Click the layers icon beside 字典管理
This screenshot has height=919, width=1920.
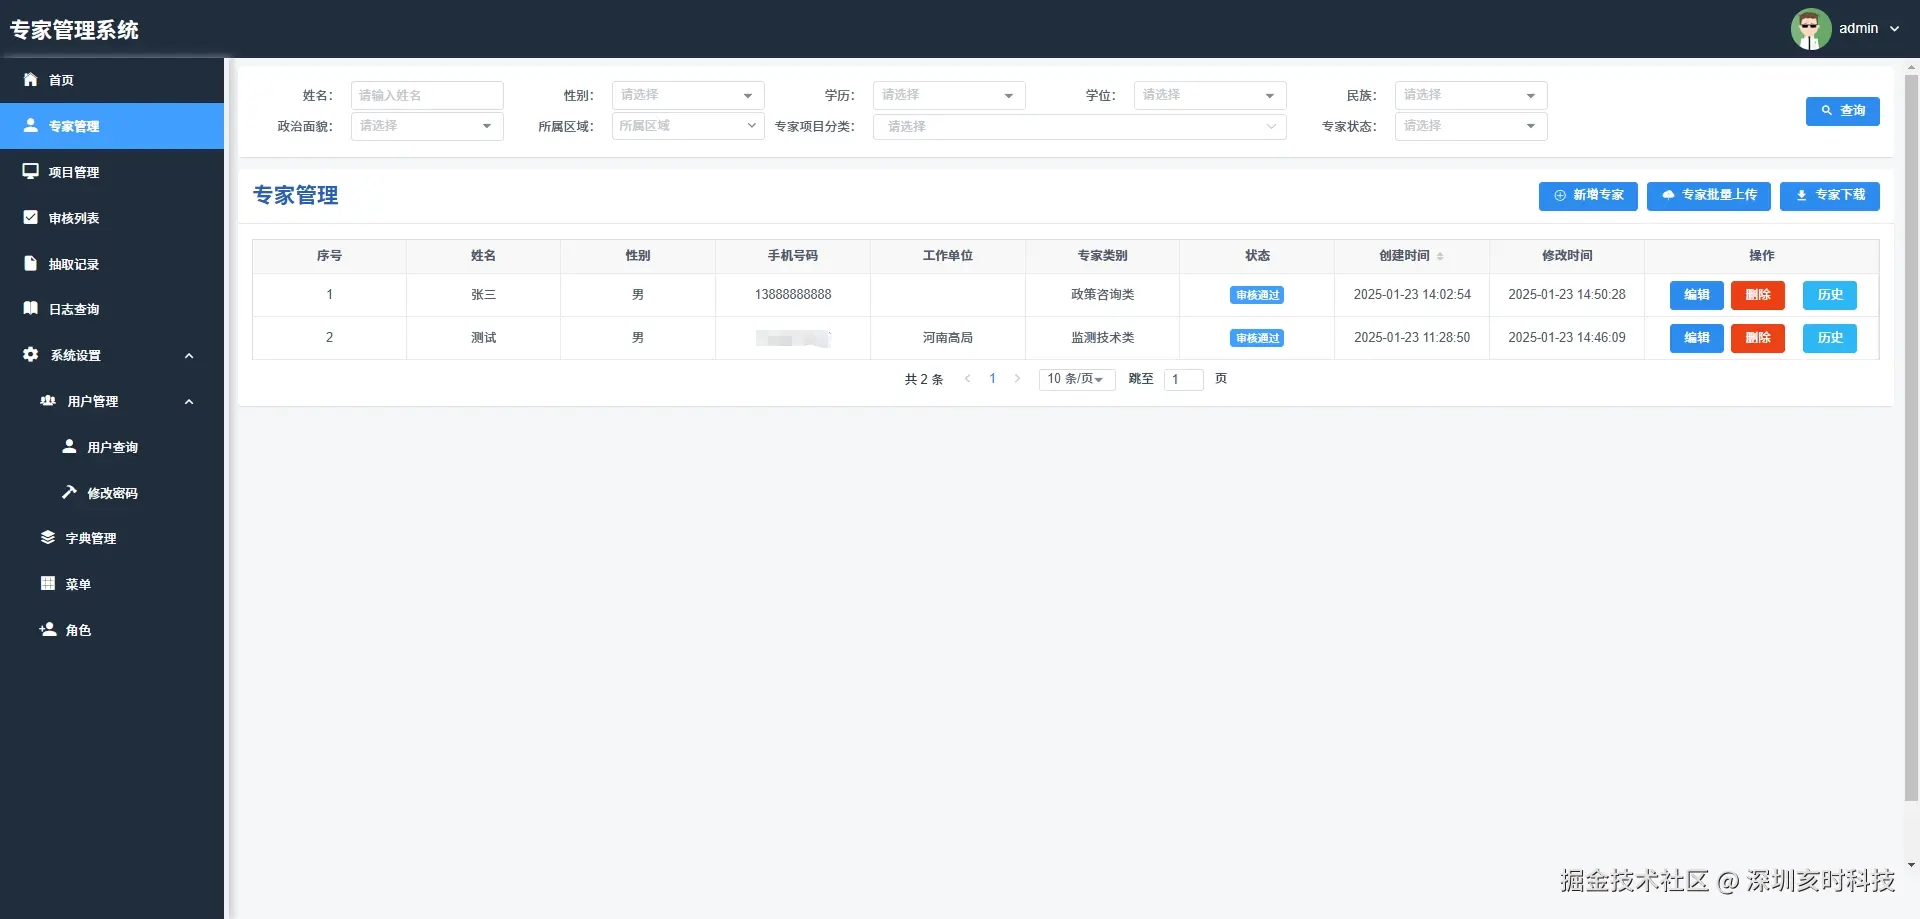pos(48,537)
